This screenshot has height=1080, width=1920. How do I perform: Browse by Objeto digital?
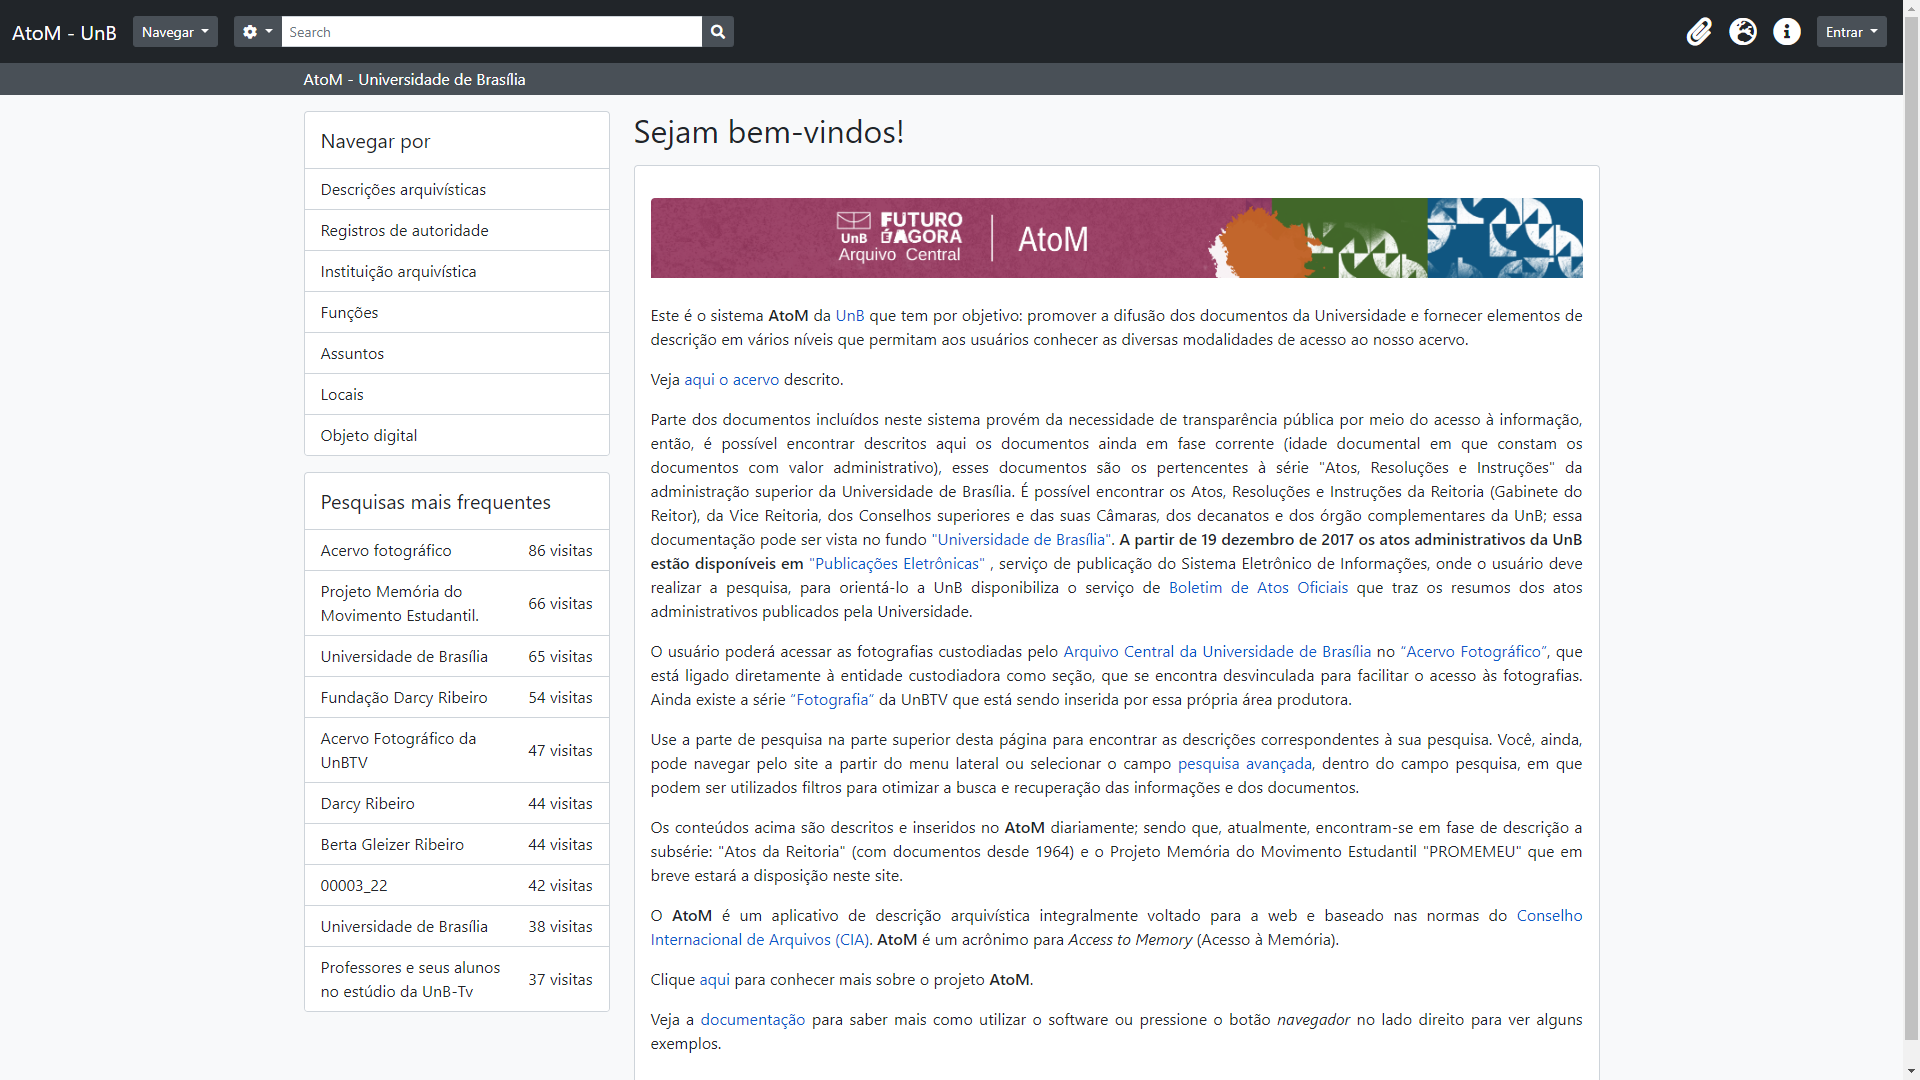click(369, 436)
